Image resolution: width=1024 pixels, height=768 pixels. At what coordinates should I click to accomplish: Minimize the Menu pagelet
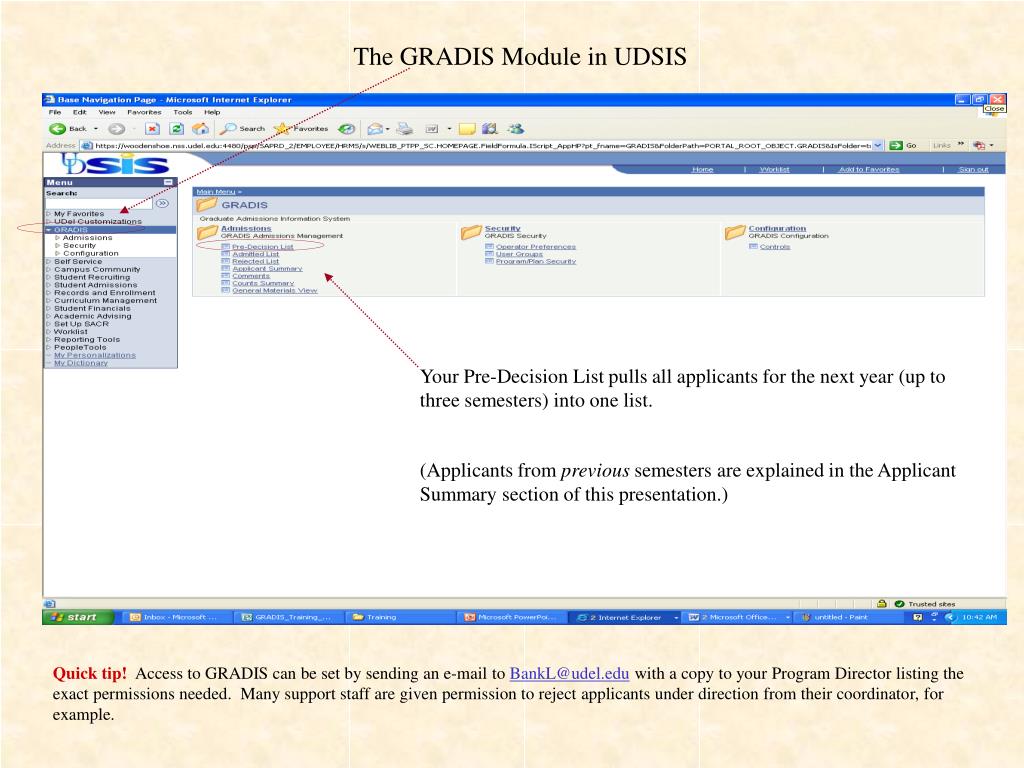[168, 182]
